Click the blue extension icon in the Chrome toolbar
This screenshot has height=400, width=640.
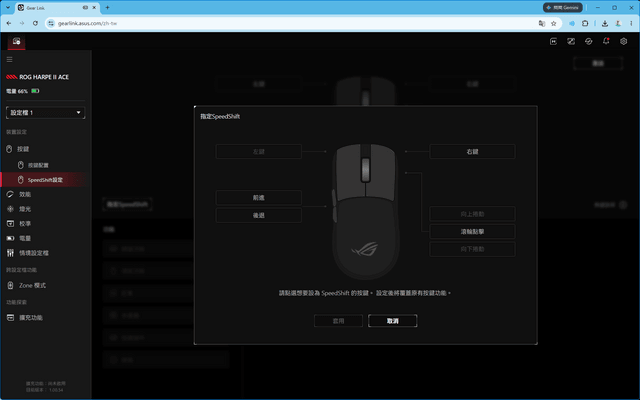572,23
